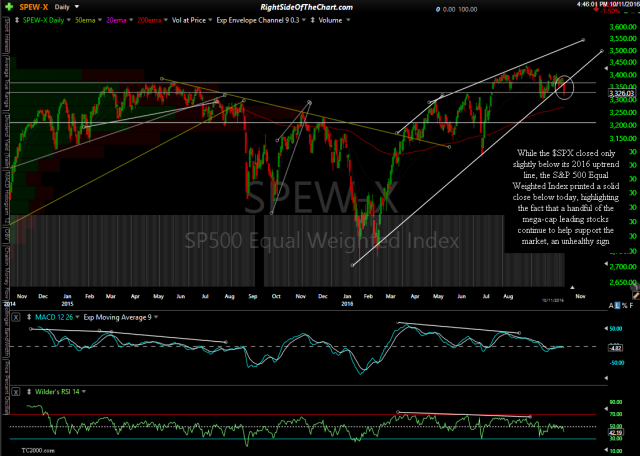Click the TC2000.com label at bottom left
The height and width of the screenshot is (456, 640).
pyautogui.click(x=38, y=451)
